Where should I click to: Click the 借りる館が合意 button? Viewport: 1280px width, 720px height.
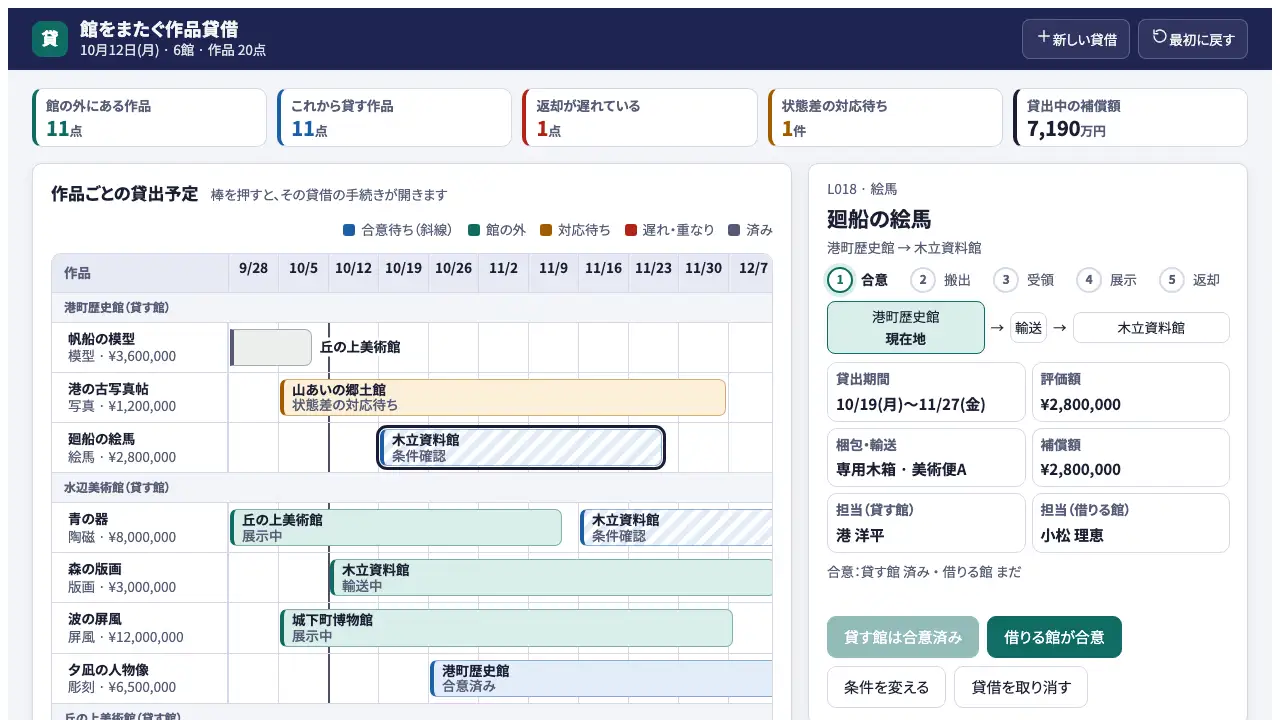pyautogui.click(x=1054, y=637)
